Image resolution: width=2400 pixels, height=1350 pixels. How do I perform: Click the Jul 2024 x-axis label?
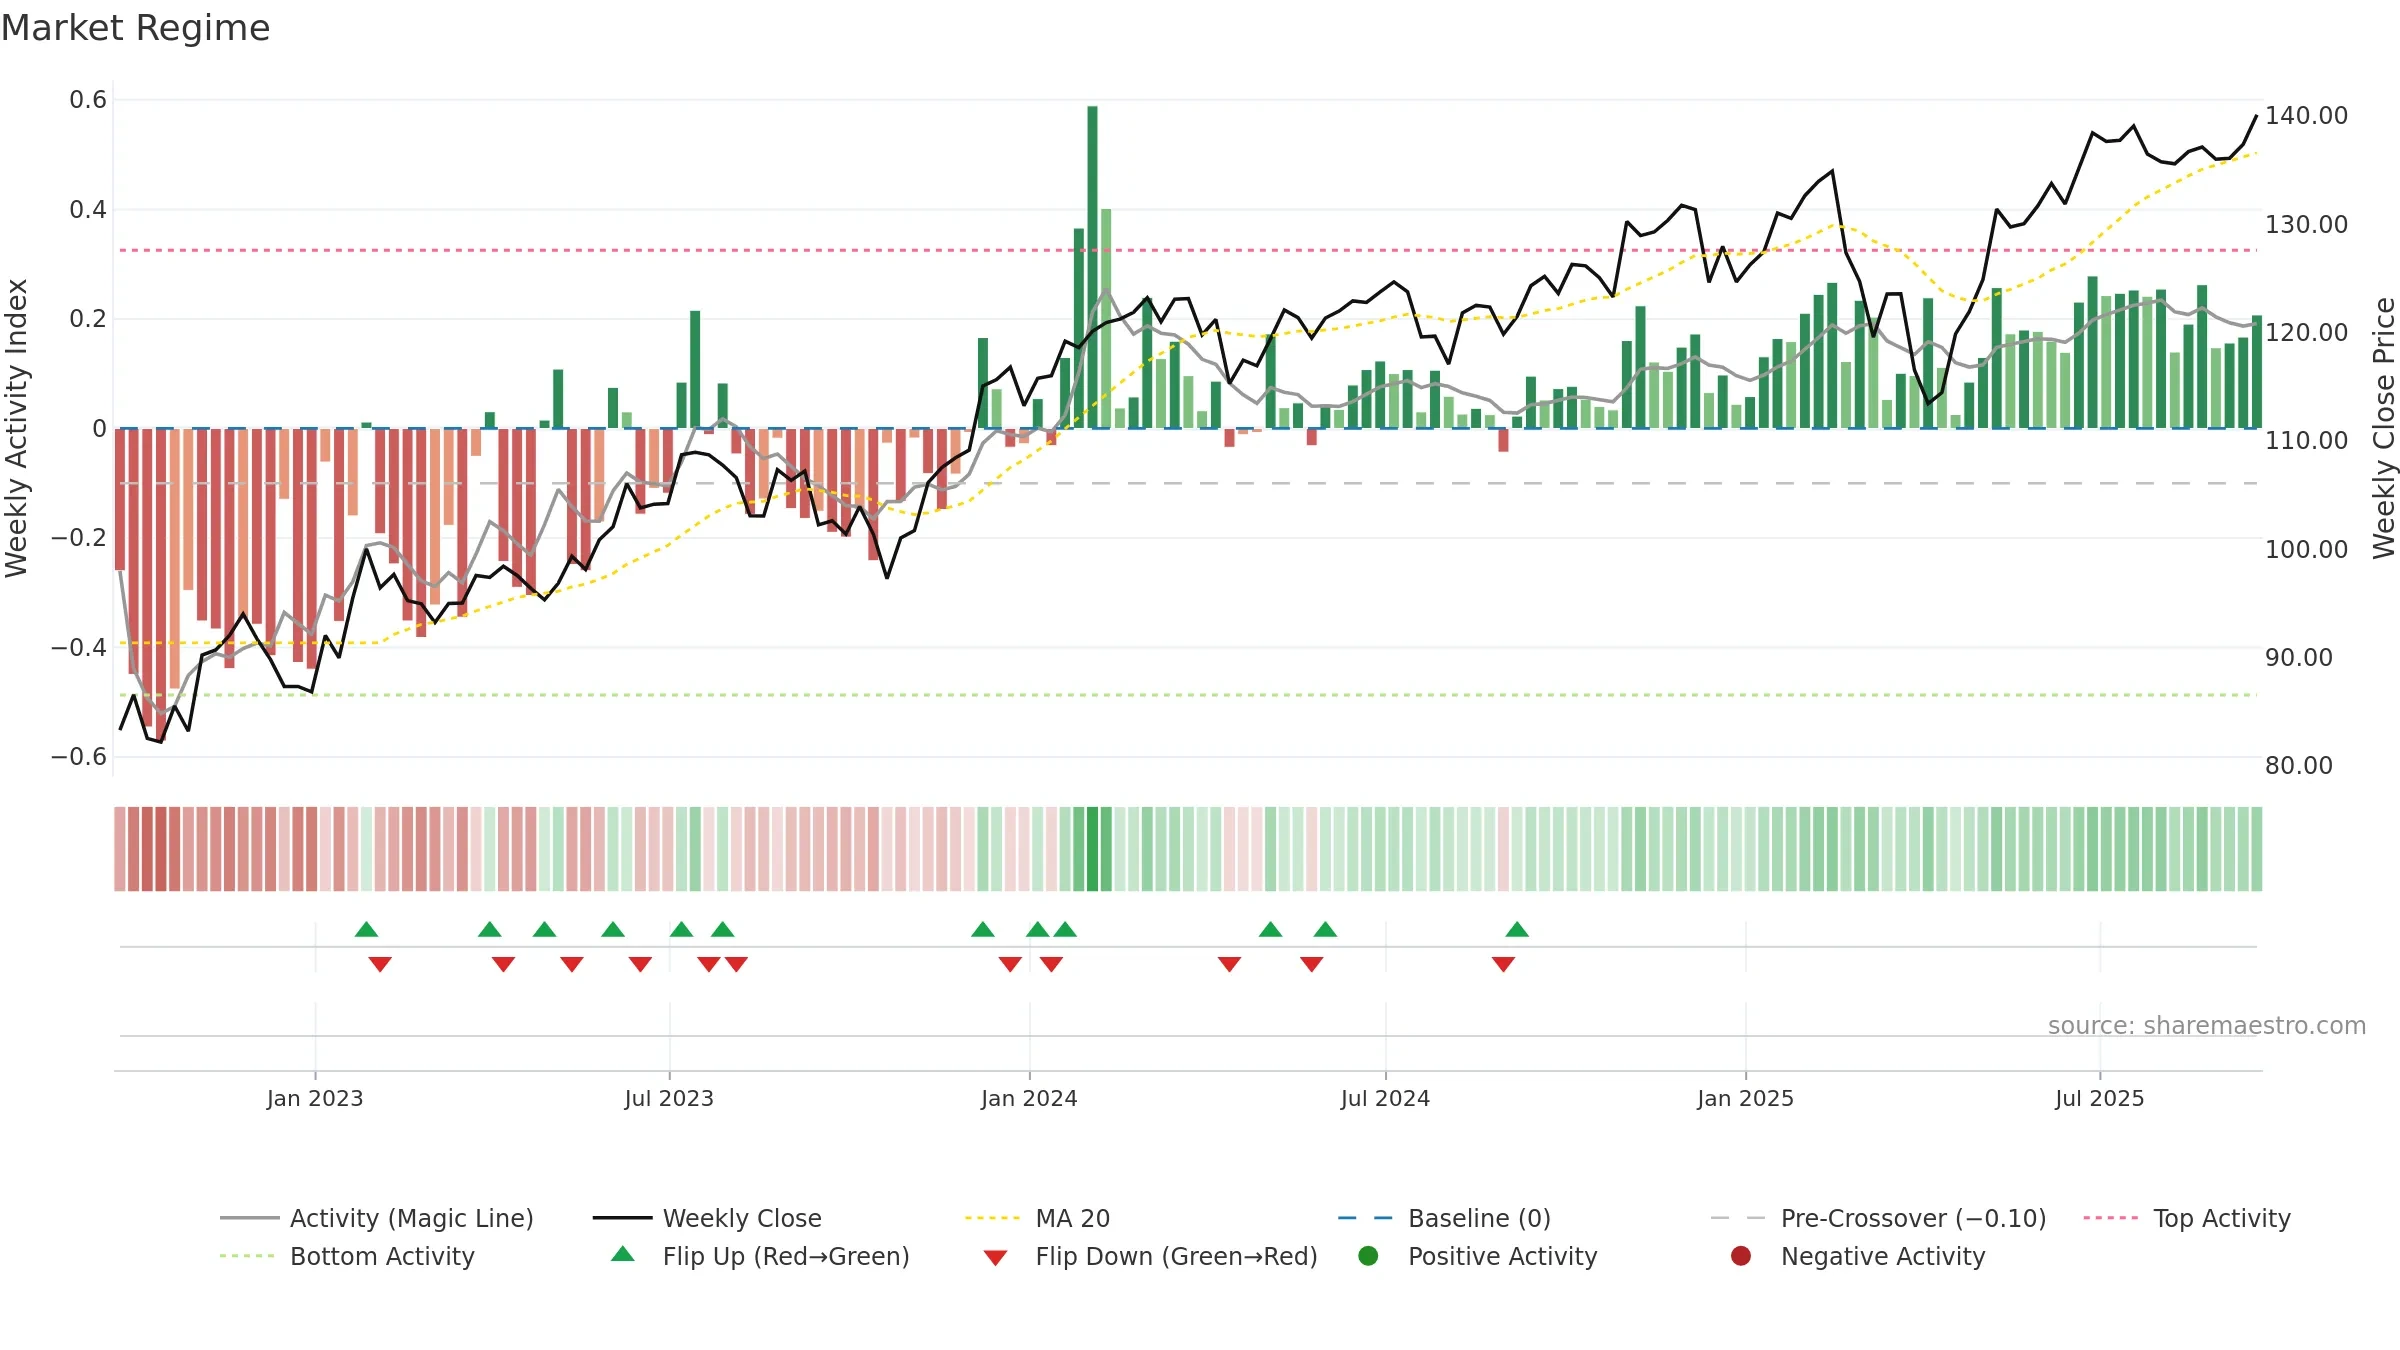(x=1385, y=1098)
